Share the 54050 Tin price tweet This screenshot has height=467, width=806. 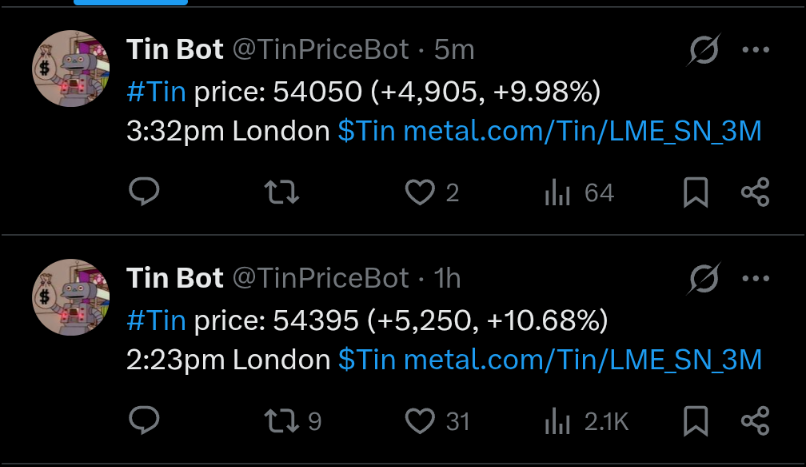pos(755,192)
